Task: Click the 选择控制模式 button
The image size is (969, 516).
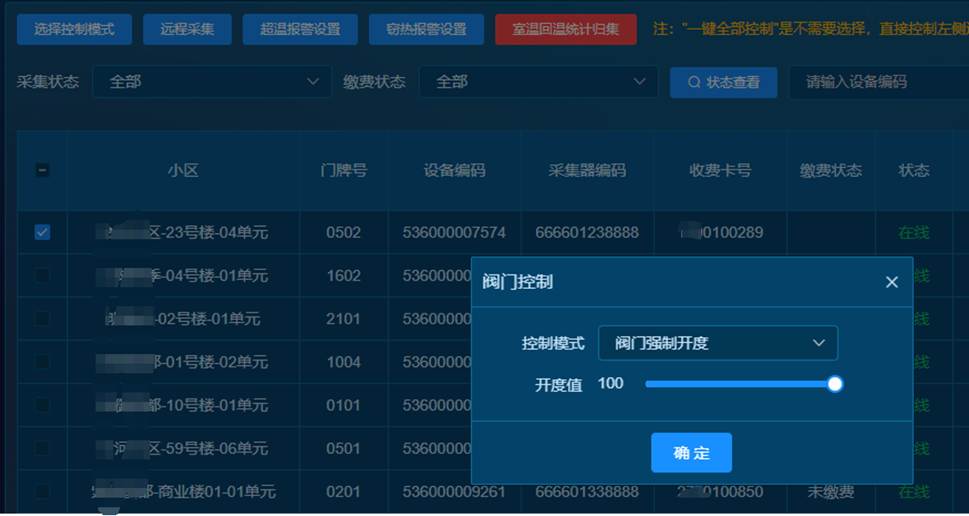Action: click(x=74, y=29)
